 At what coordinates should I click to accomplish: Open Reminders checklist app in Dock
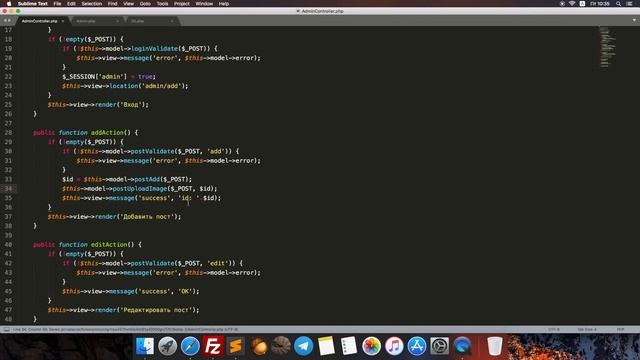coord(349,346)
